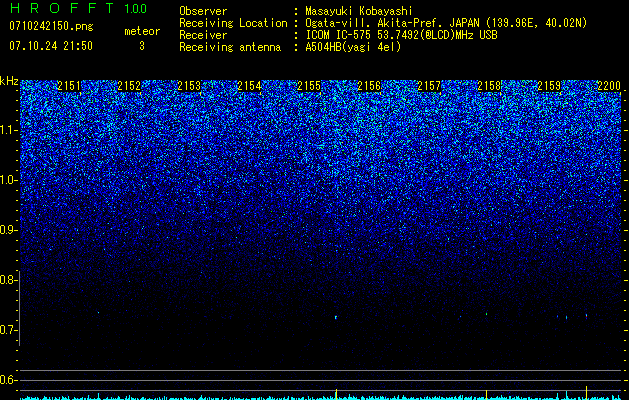Click the 0.9 kHz axis label
Viewport: 629px width, 400px height.
7,230
